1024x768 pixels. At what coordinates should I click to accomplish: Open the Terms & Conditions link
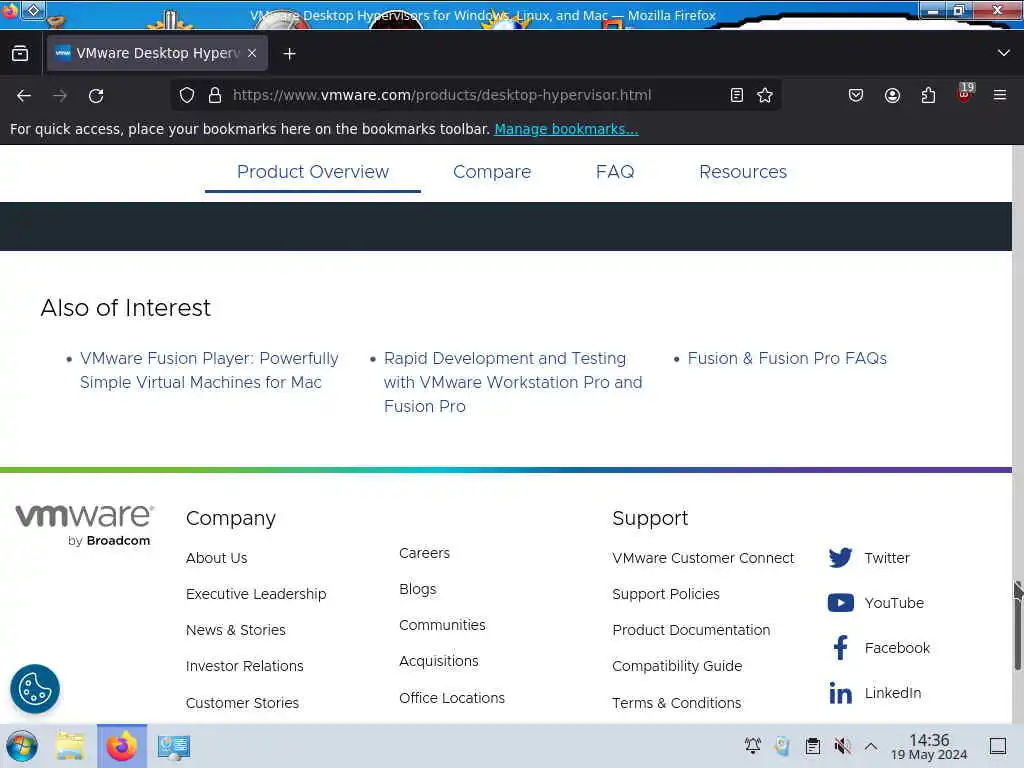tap(677, 703)
